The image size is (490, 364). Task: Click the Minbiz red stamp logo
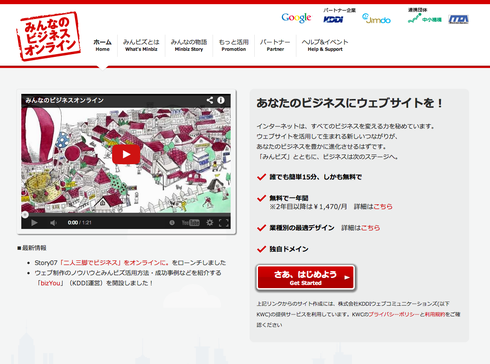(49, 36)
